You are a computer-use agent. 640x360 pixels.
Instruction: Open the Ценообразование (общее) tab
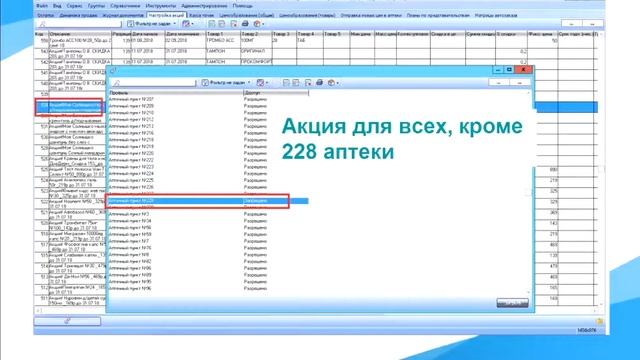247,15
